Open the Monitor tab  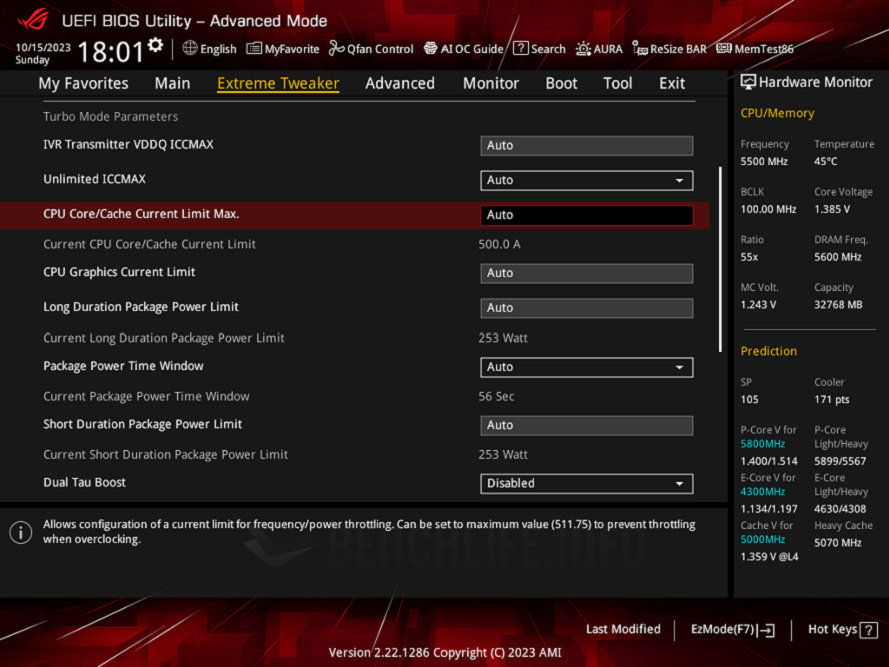pos(490,83)
